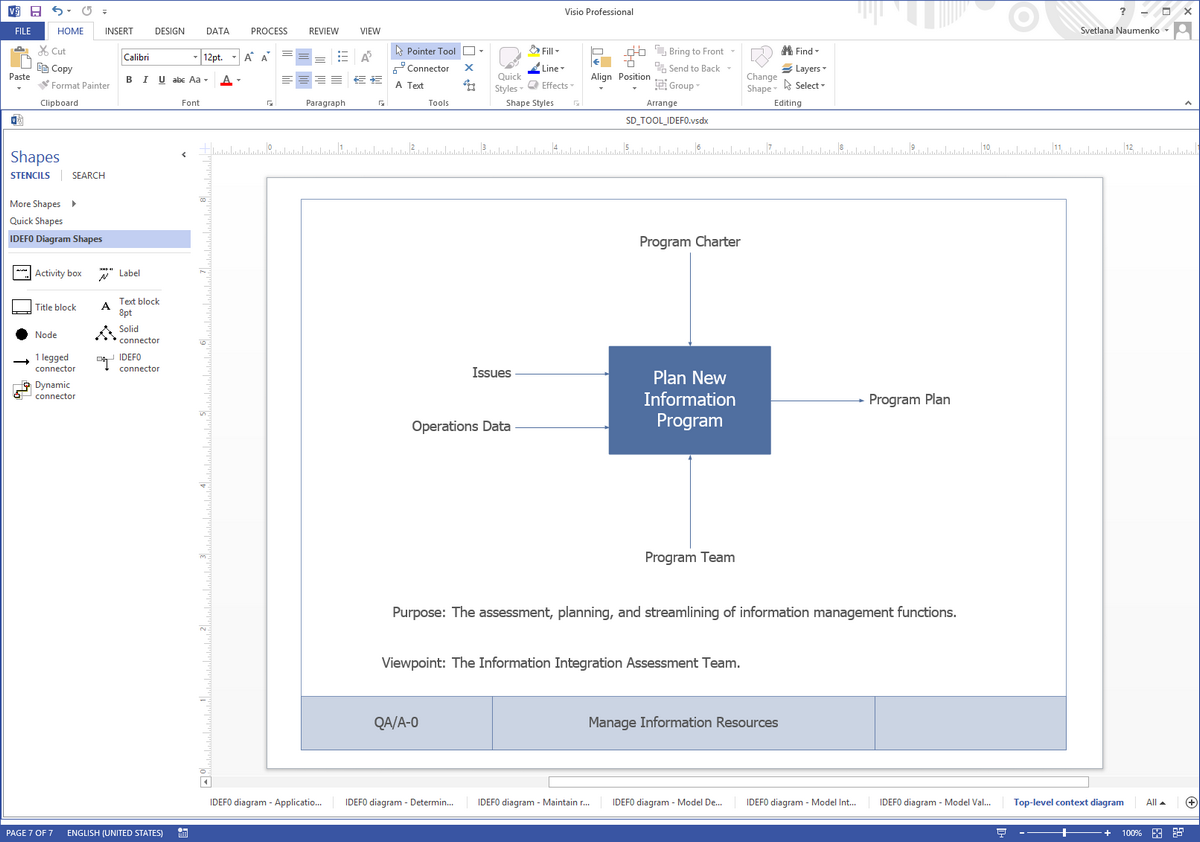Select the Dynamic connector shape
Viewport: 1200px width, 842px height.
(44, 390)
